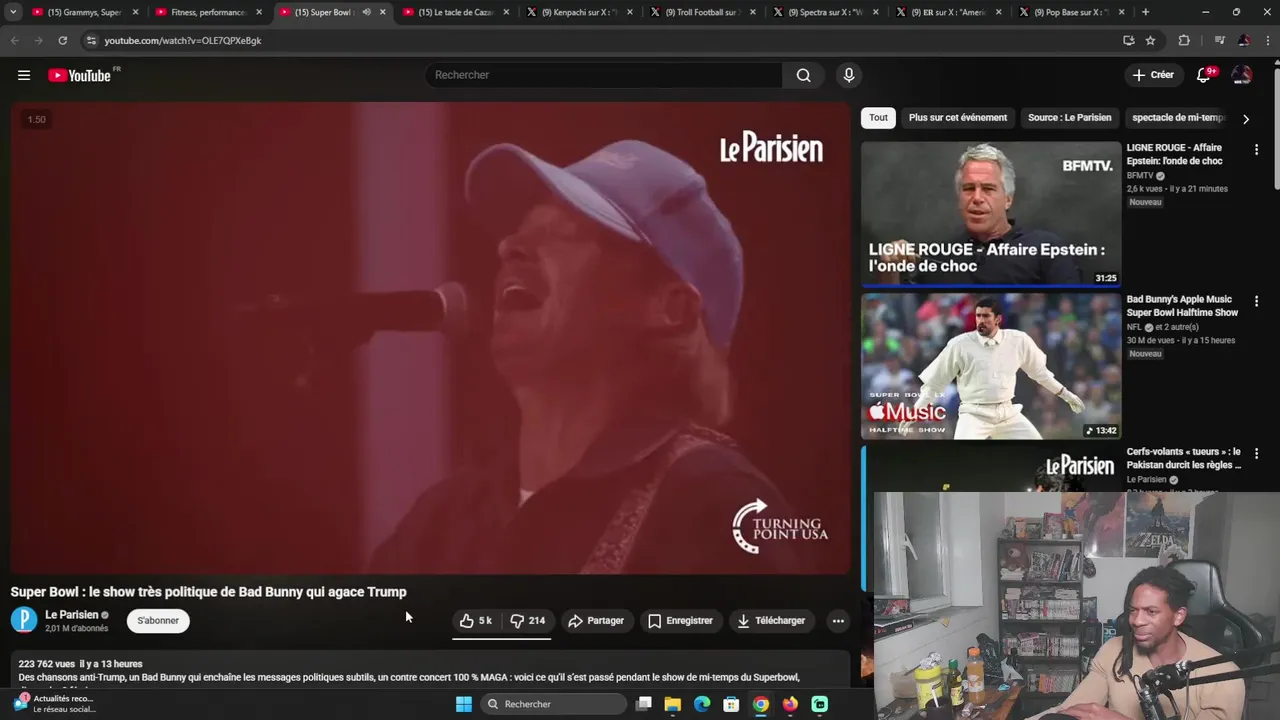Open options for Bad Bunny Halftime video

1256,301
